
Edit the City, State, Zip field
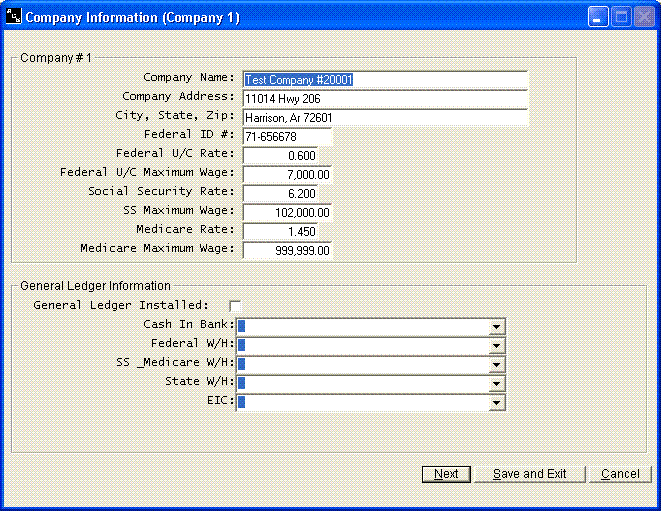pyautogui.click(x=384, y=117)
